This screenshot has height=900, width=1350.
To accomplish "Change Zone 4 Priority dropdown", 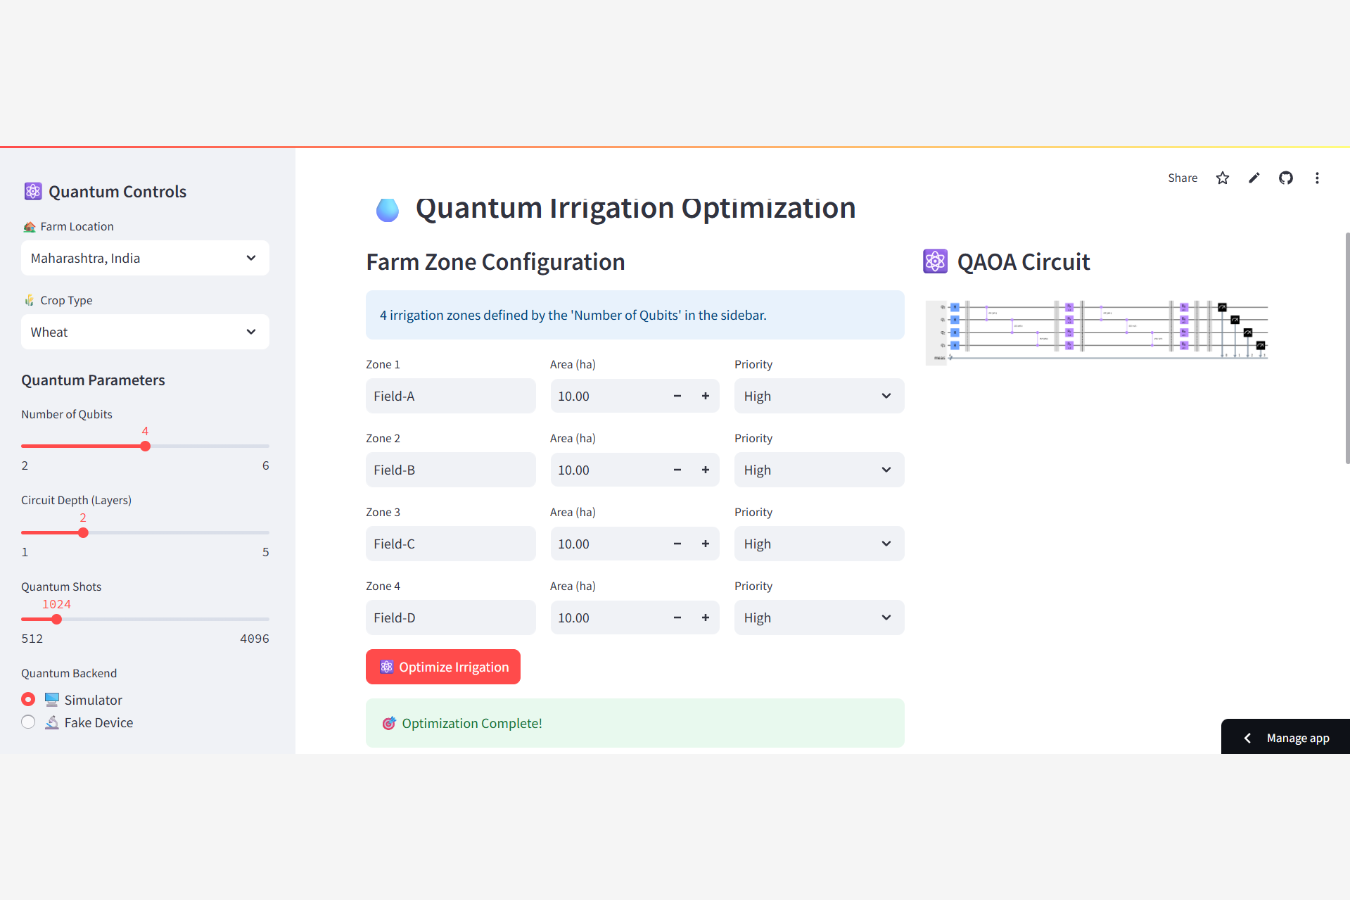I will [819, 618].
